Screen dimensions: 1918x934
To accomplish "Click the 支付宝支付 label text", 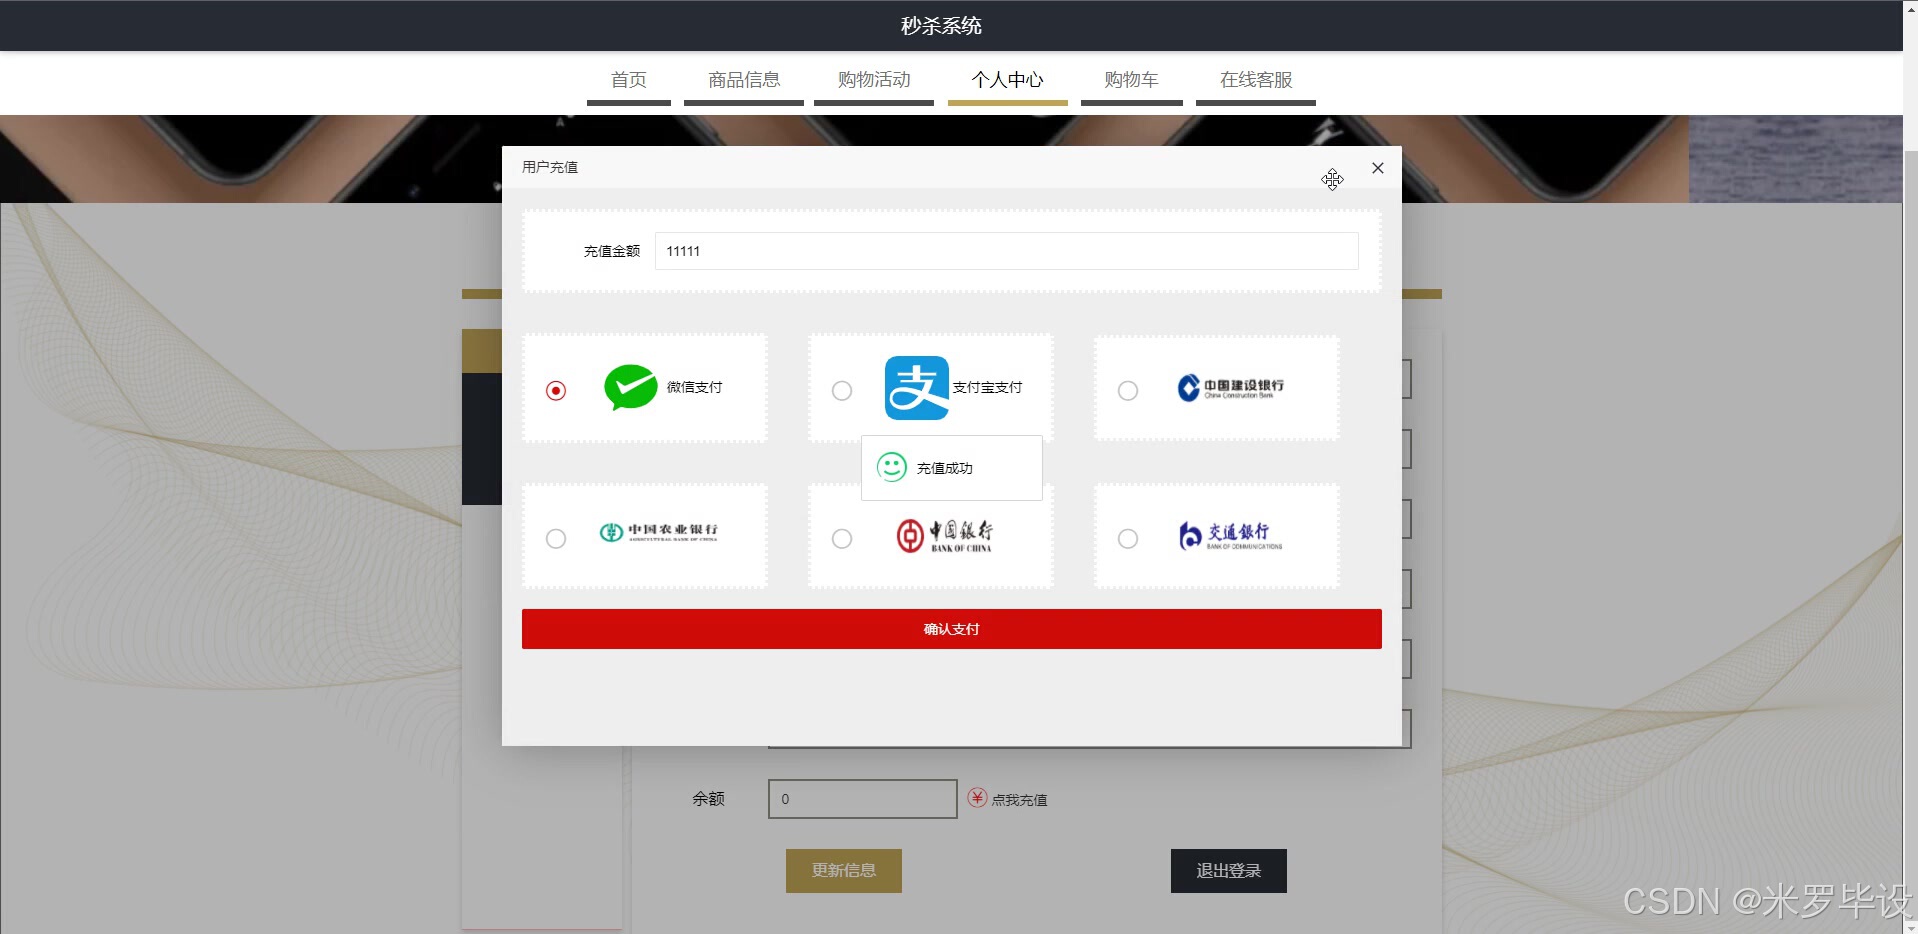I will [987, 387].
